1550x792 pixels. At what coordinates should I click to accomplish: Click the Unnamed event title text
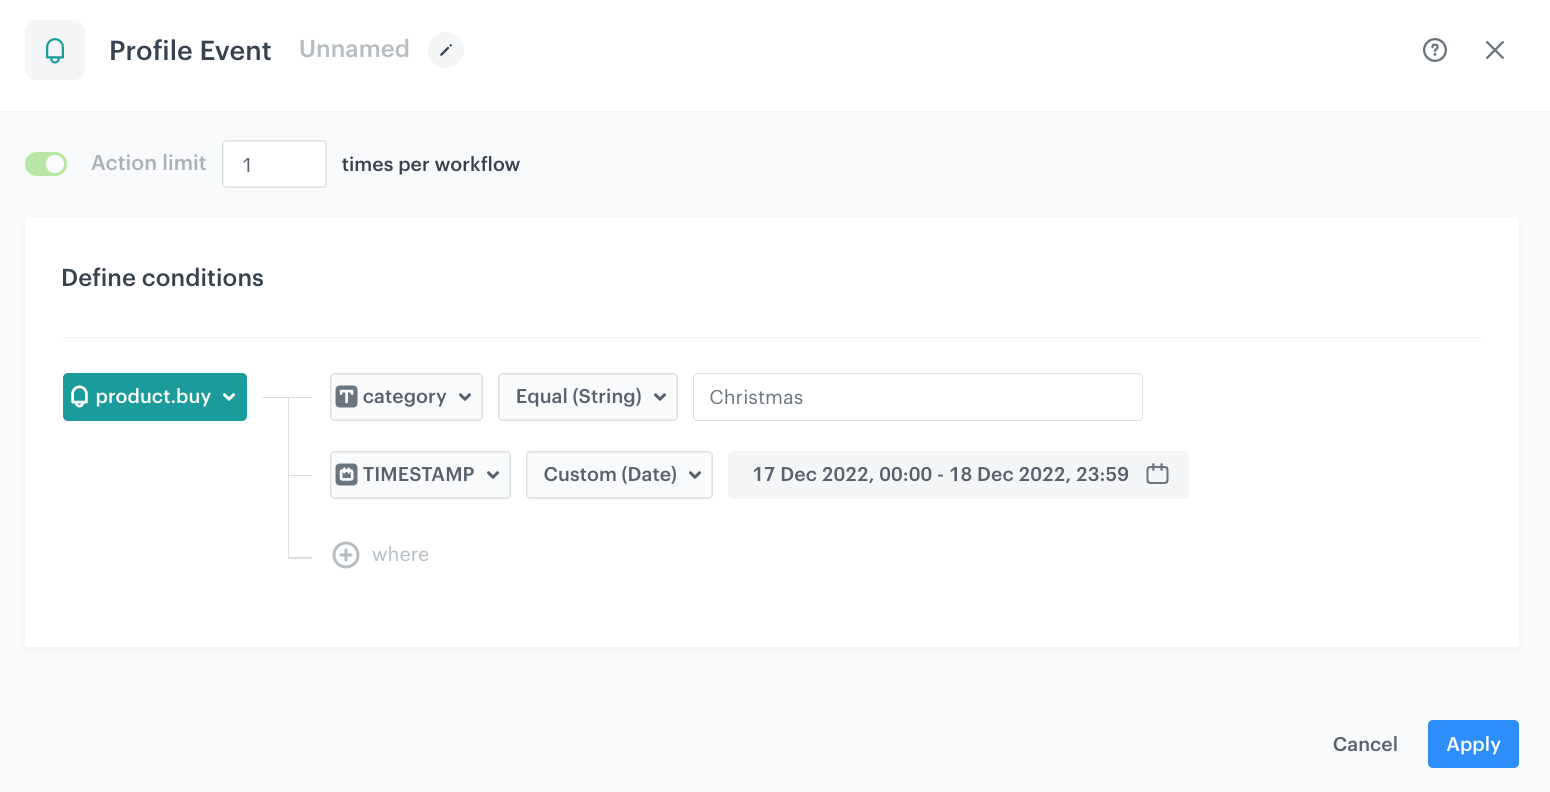[354, 50]
